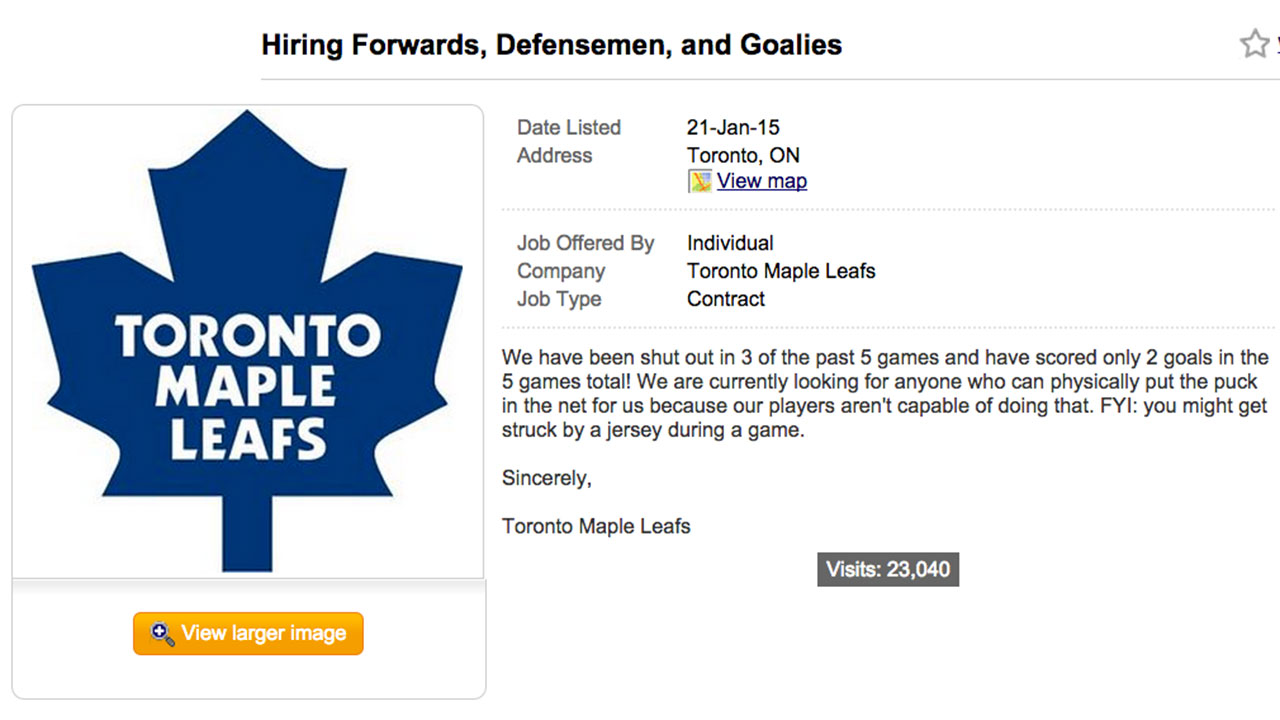Open the View map link
The width and height of the screenshot is (1280, 720).
pos(761,181)
